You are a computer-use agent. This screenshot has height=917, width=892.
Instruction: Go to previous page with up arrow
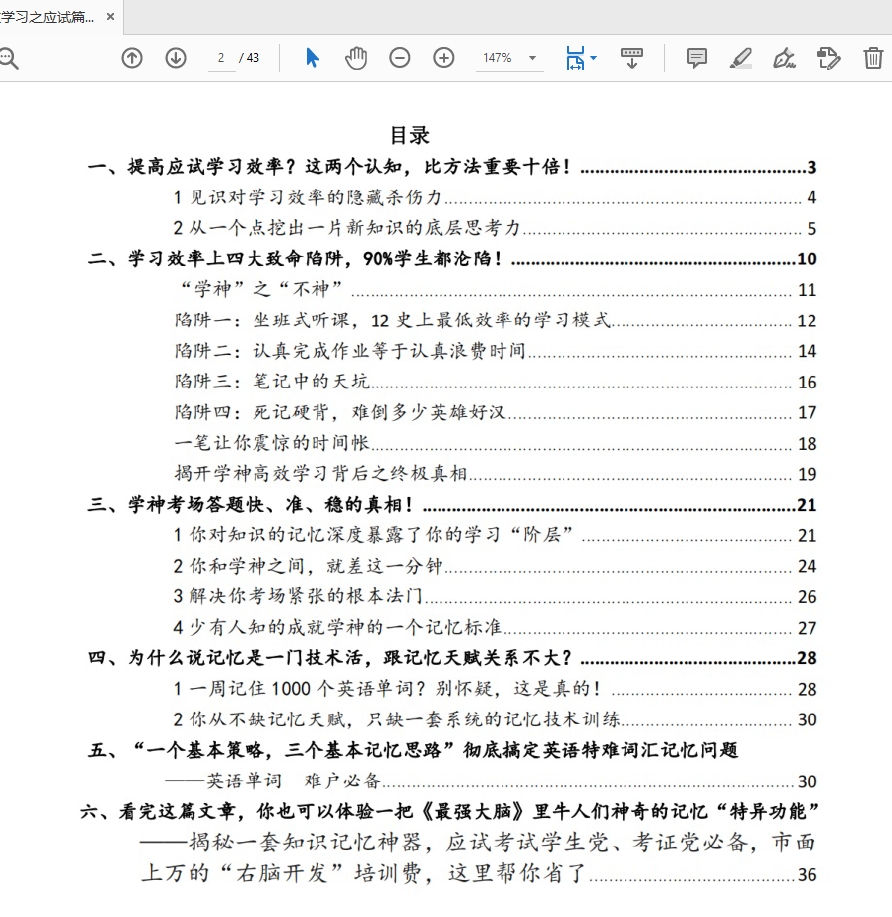[x=132, y=58]
